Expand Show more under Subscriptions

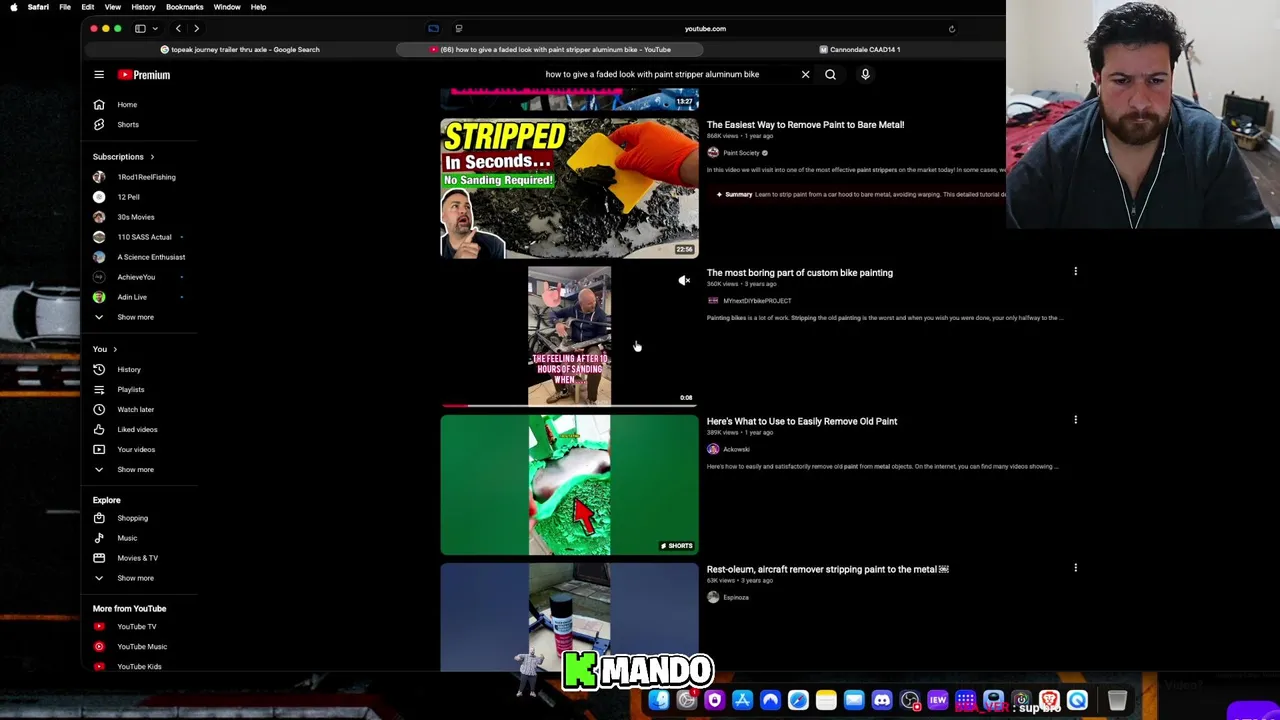(140, 317)
